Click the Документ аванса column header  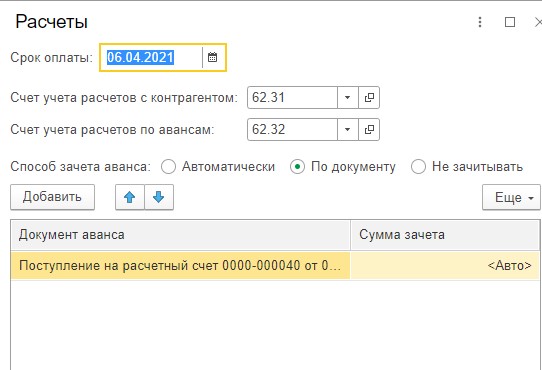(x=180, y=235)
